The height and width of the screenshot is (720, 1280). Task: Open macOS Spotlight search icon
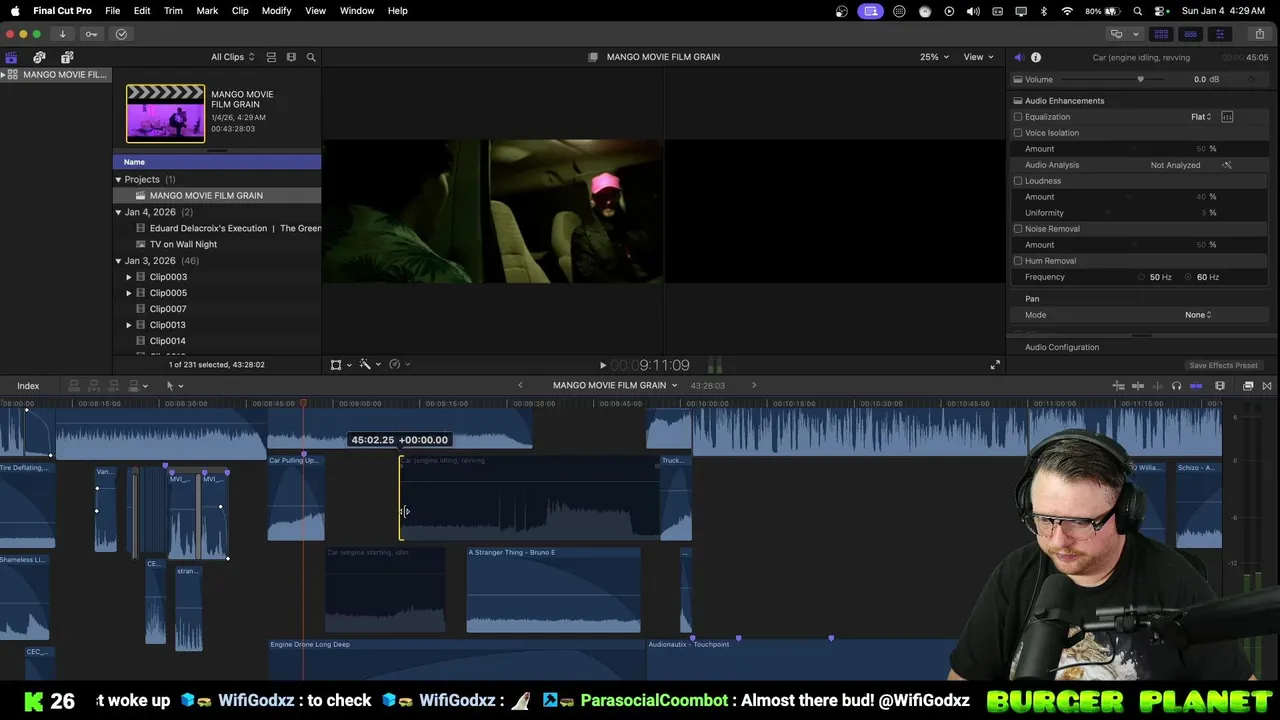[1138, 11]
